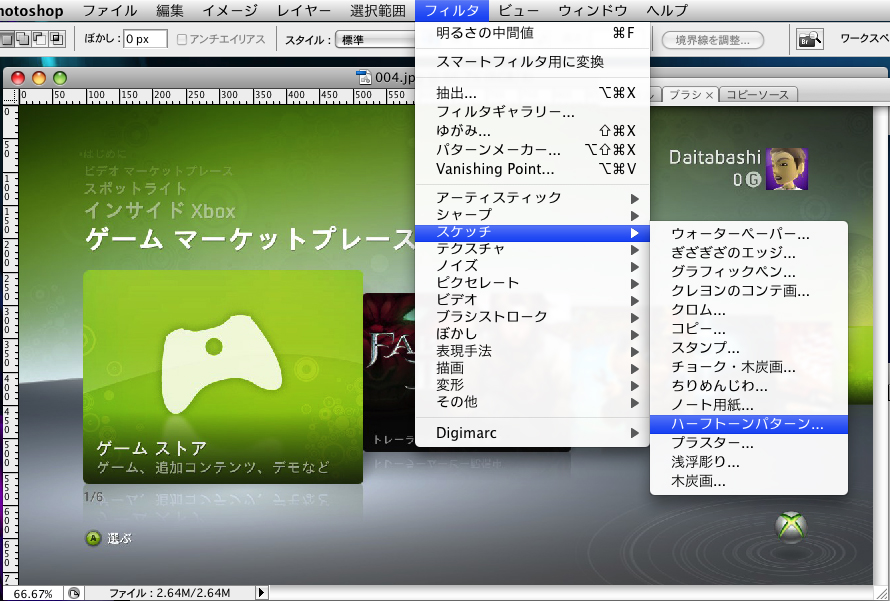Reapply 明るさの中間値 last filter

click(532, 33)
